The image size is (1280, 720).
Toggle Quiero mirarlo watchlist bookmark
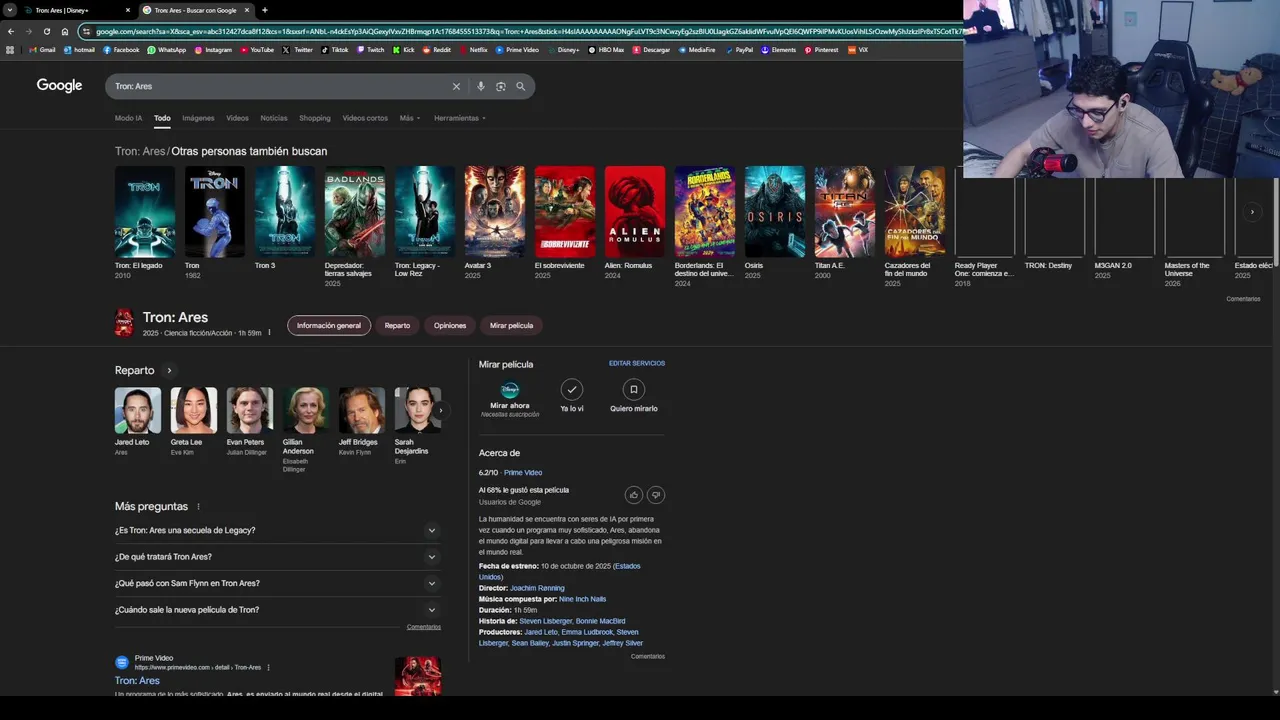633,389
